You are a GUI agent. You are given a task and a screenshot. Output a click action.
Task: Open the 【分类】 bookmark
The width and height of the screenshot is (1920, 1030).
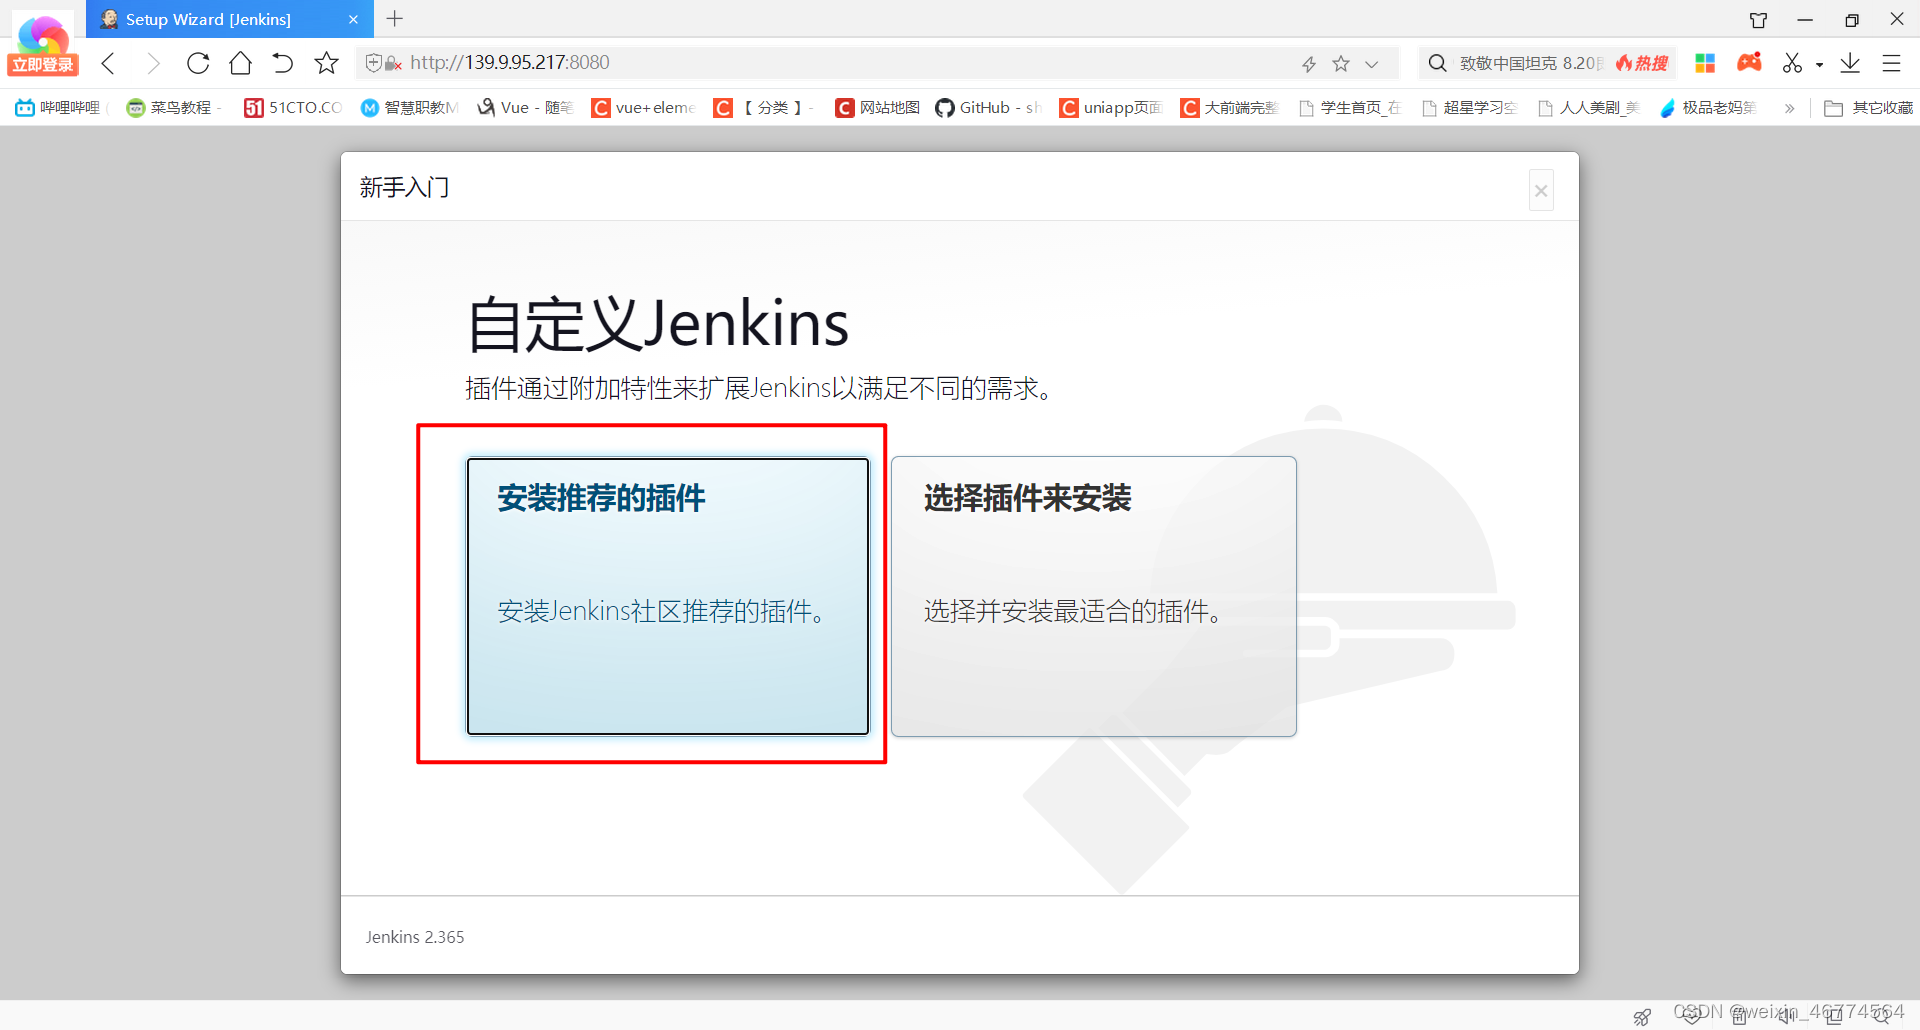764,108
